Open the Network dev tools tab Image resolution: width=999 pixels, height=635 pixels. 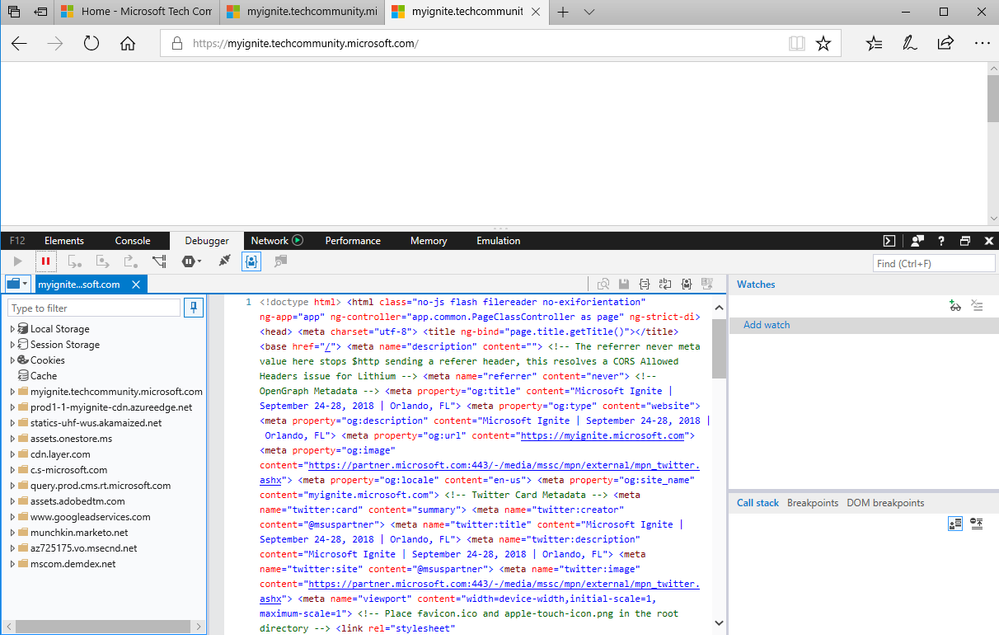pyautogui.click(x=270, y=241)
